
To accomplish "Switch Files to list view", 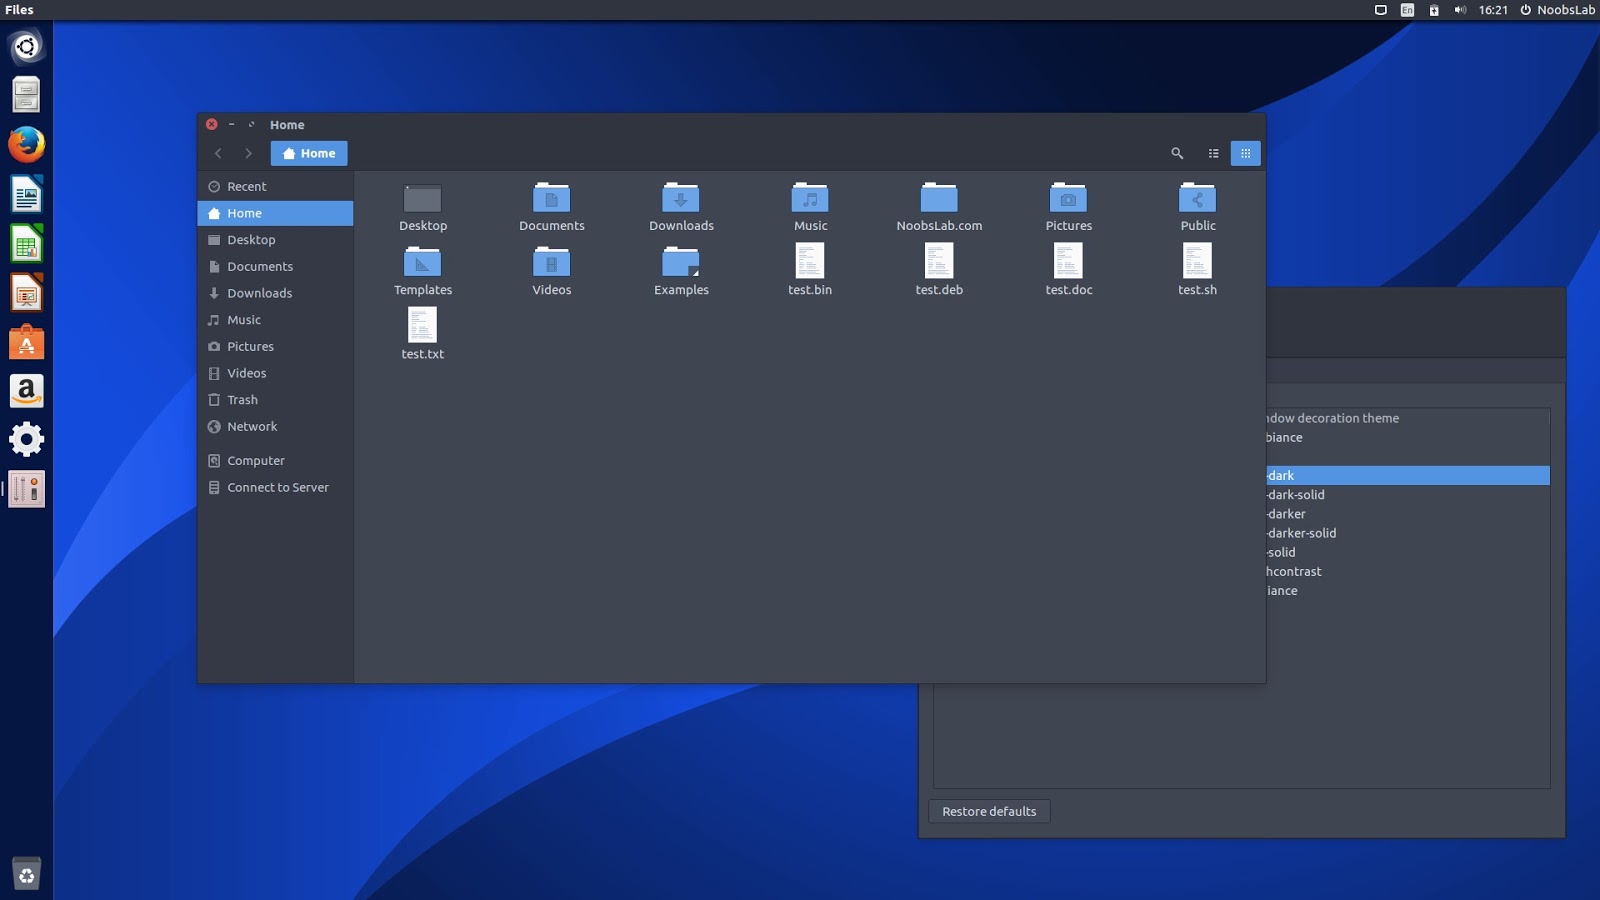I will click(x=1213, y=153).
